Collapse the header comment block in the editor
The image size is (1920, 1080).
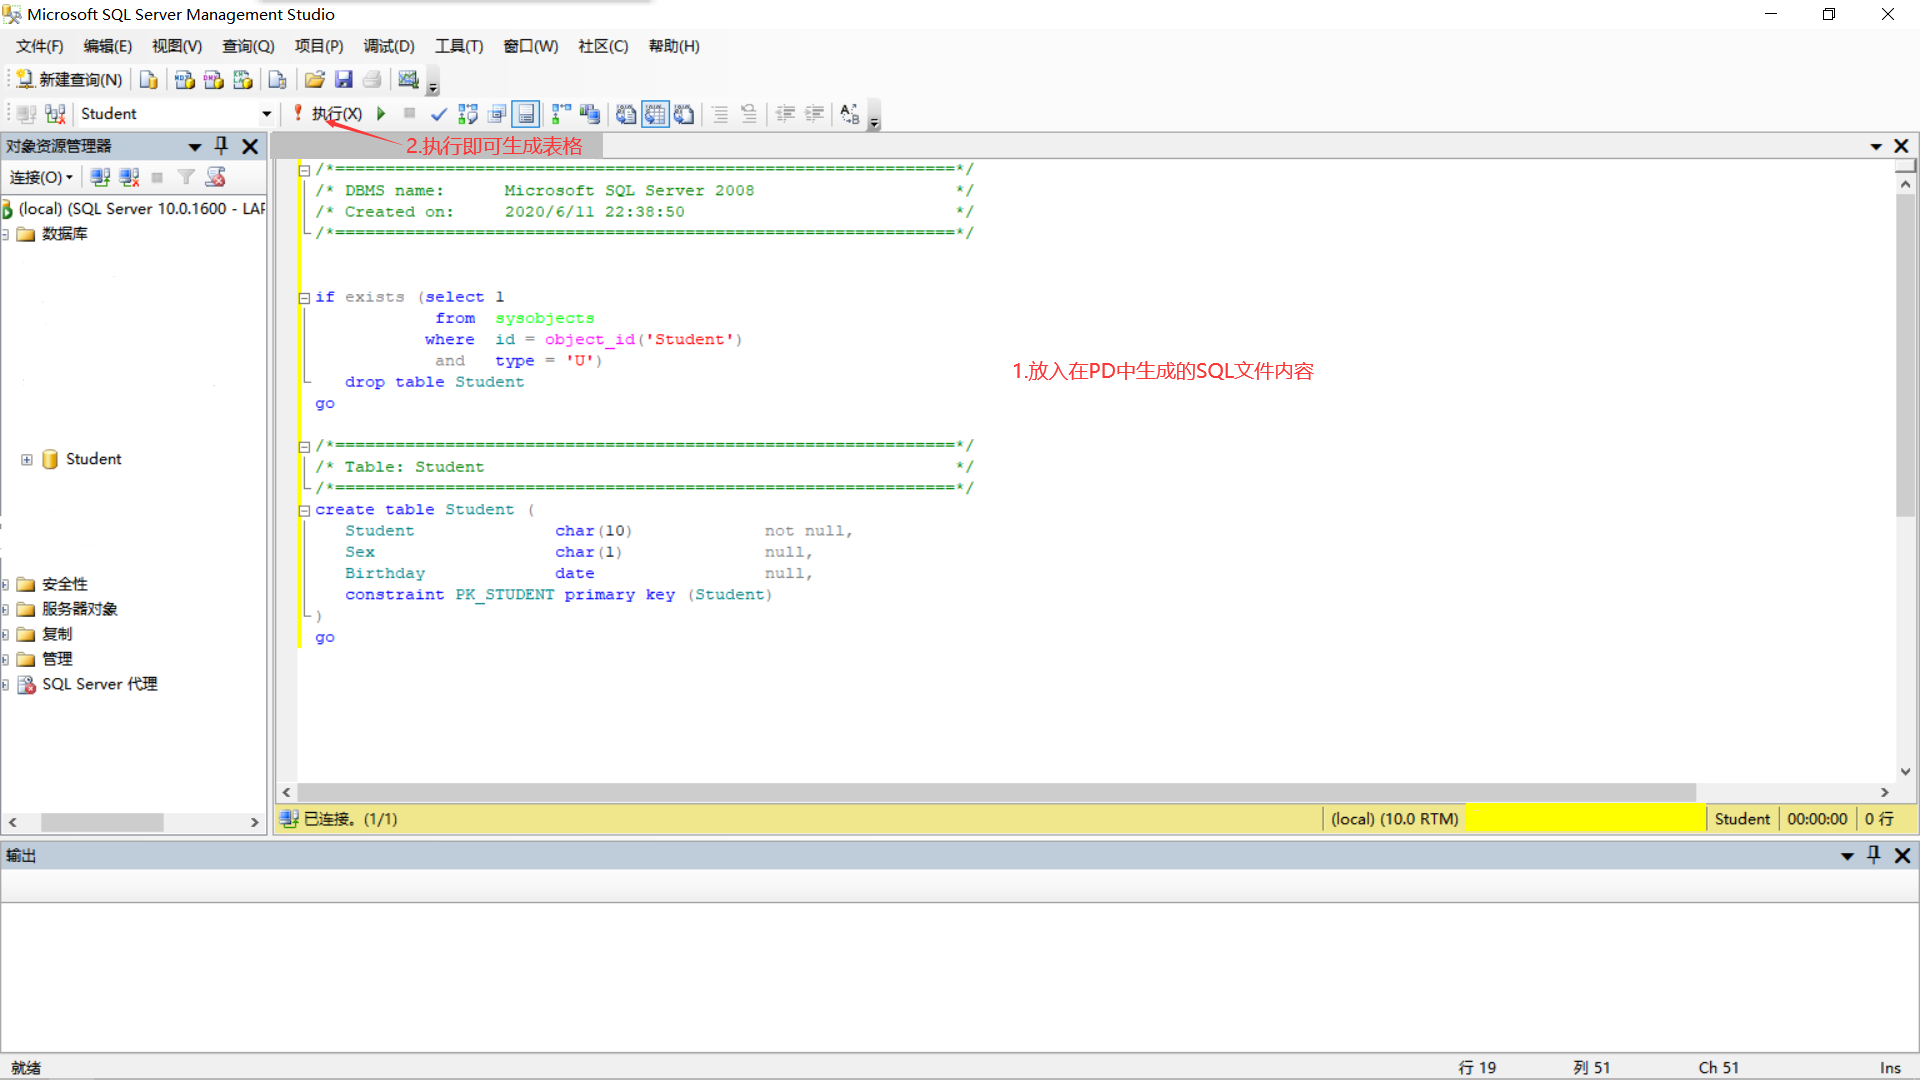pos(304,170)
